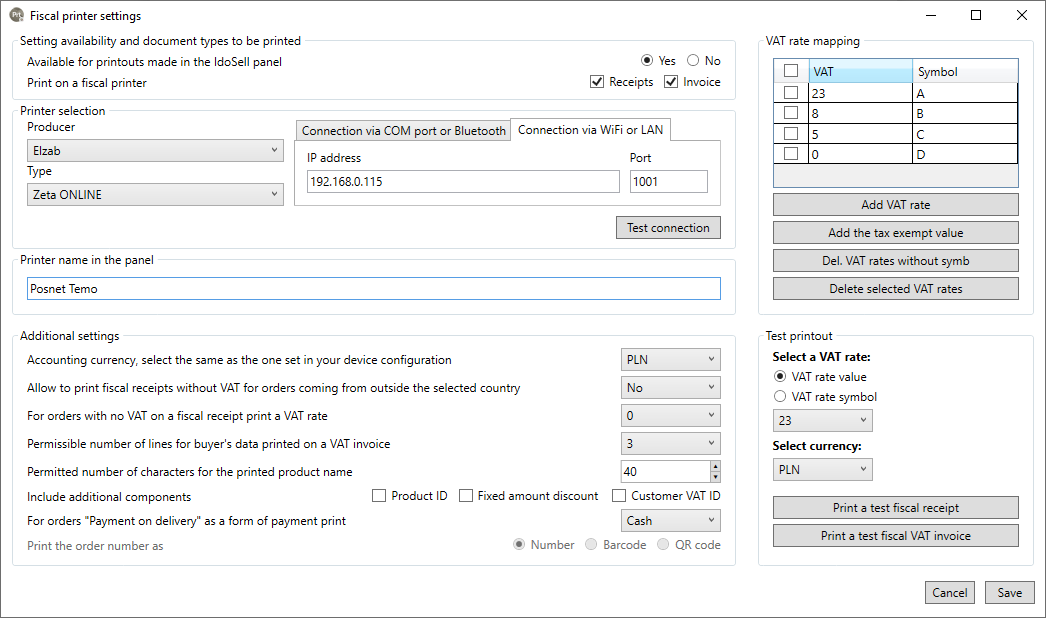
Task: Click the IP address input field
Action: (x=463, y=182)
